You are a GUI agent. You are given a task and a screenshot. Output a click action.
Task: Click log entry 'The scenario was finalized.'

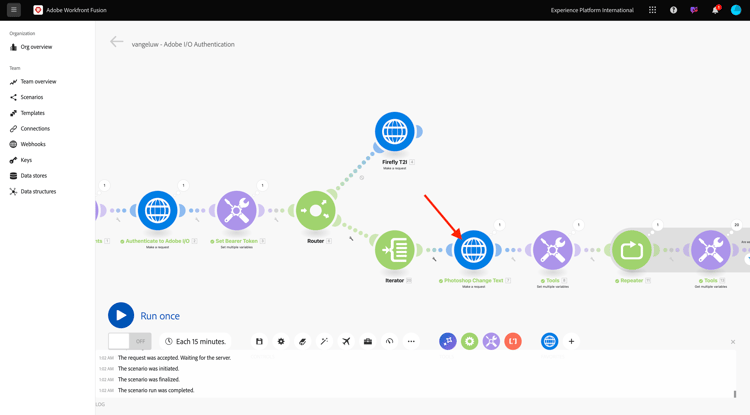[x=149, y=379]
